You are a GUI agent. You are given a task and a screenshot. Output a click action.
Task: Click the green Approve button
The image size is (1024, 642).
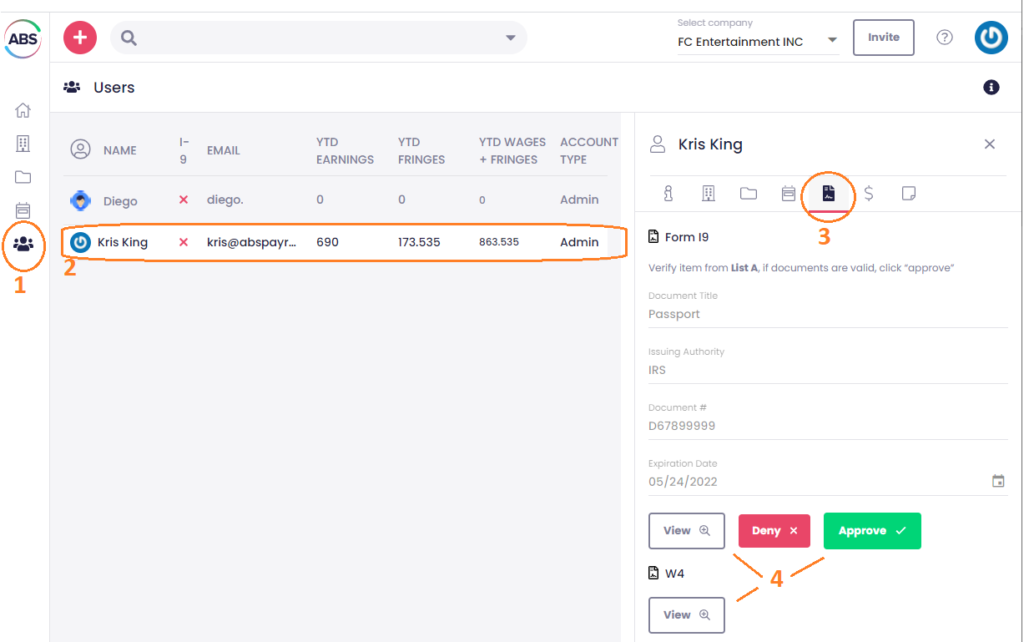(872, 531)
